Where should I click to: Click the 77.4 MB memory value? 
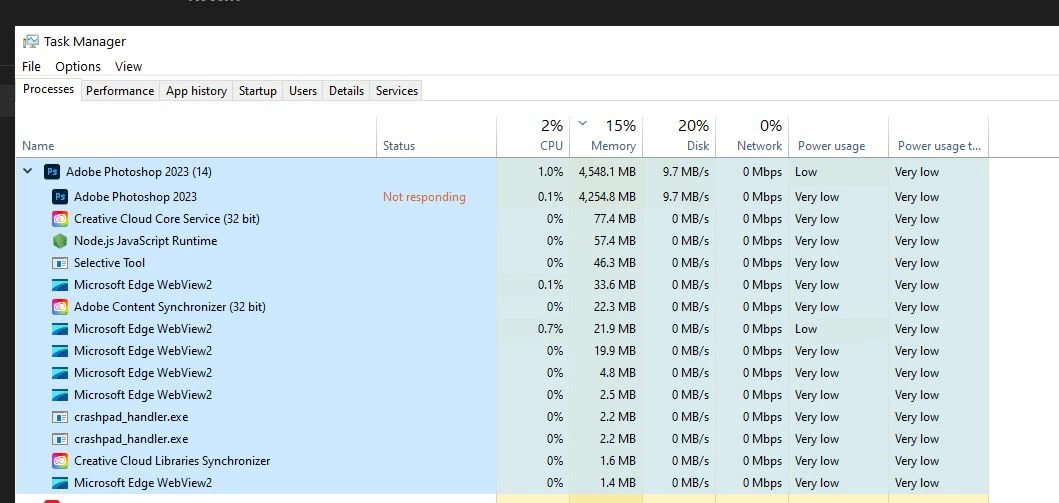click(615, 219)
